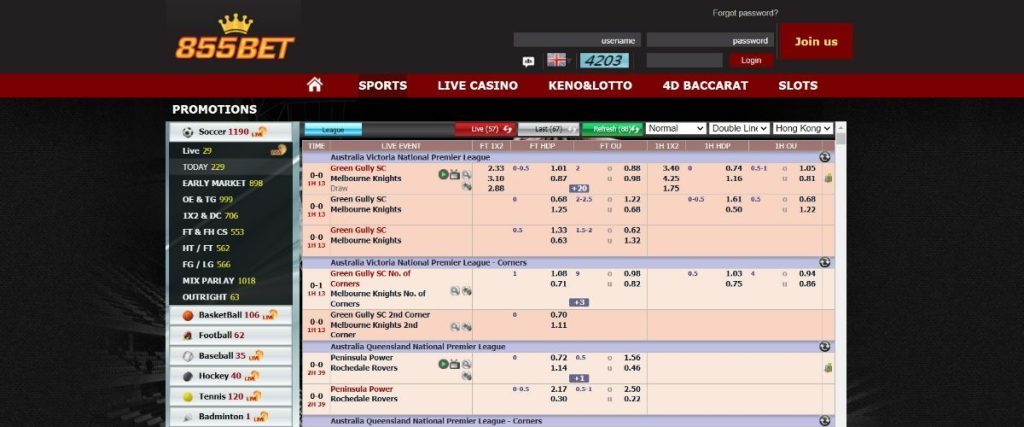Play live stream for Peninsula Power match
Screen dimensions: 1024x427
point(443,364)
